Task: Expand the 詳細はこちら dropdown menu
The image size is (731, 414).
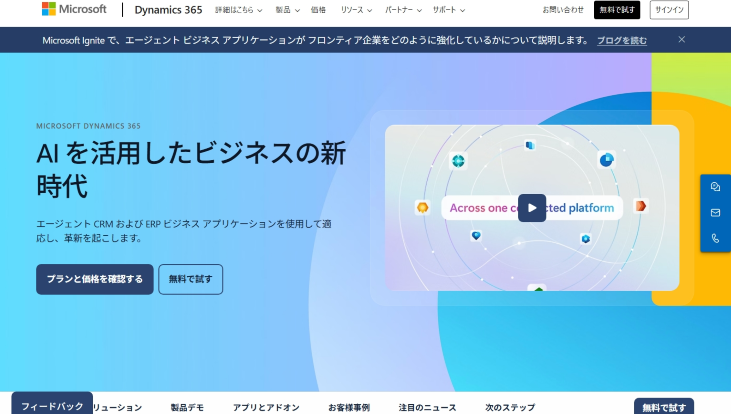Action: [239, 10]
